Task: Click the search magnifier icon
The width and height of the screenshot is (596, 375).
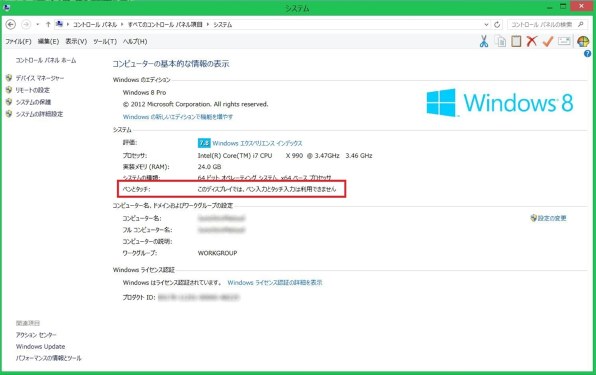Action: point(580,25)
